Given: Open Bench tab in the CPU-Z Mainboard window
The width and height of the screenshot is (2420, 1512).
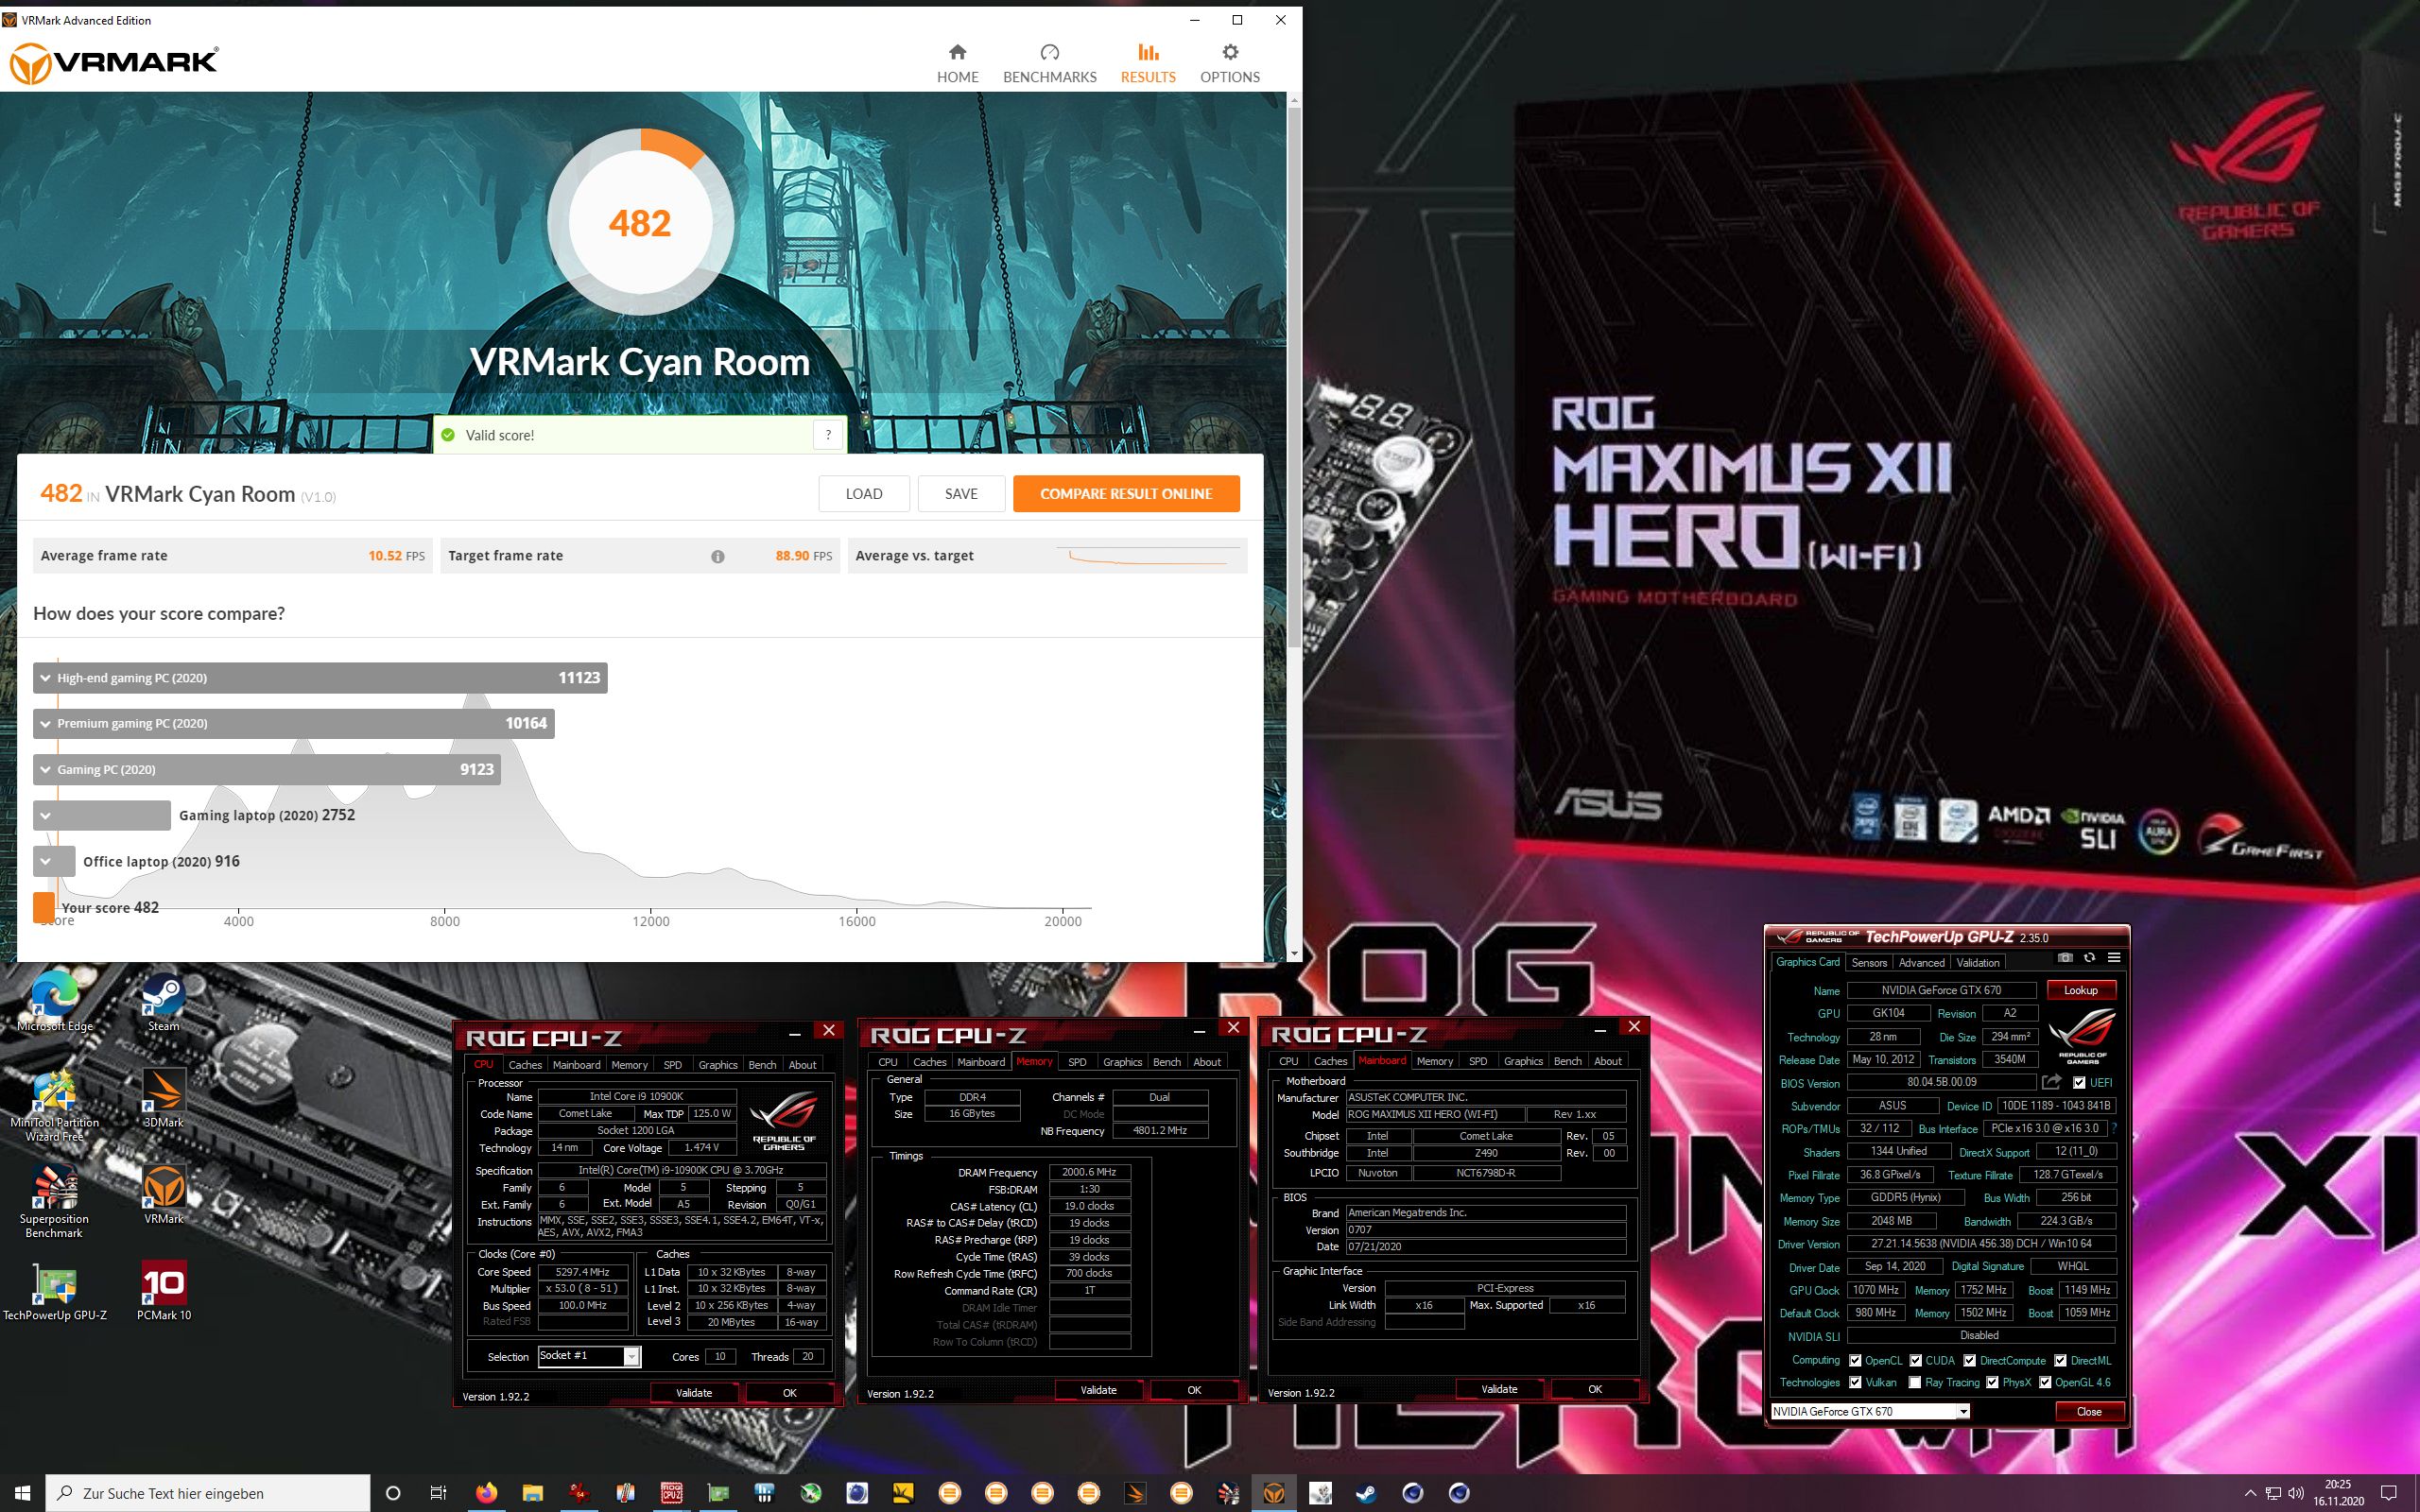Looking at the screenshot, I should (1567, 1061).
